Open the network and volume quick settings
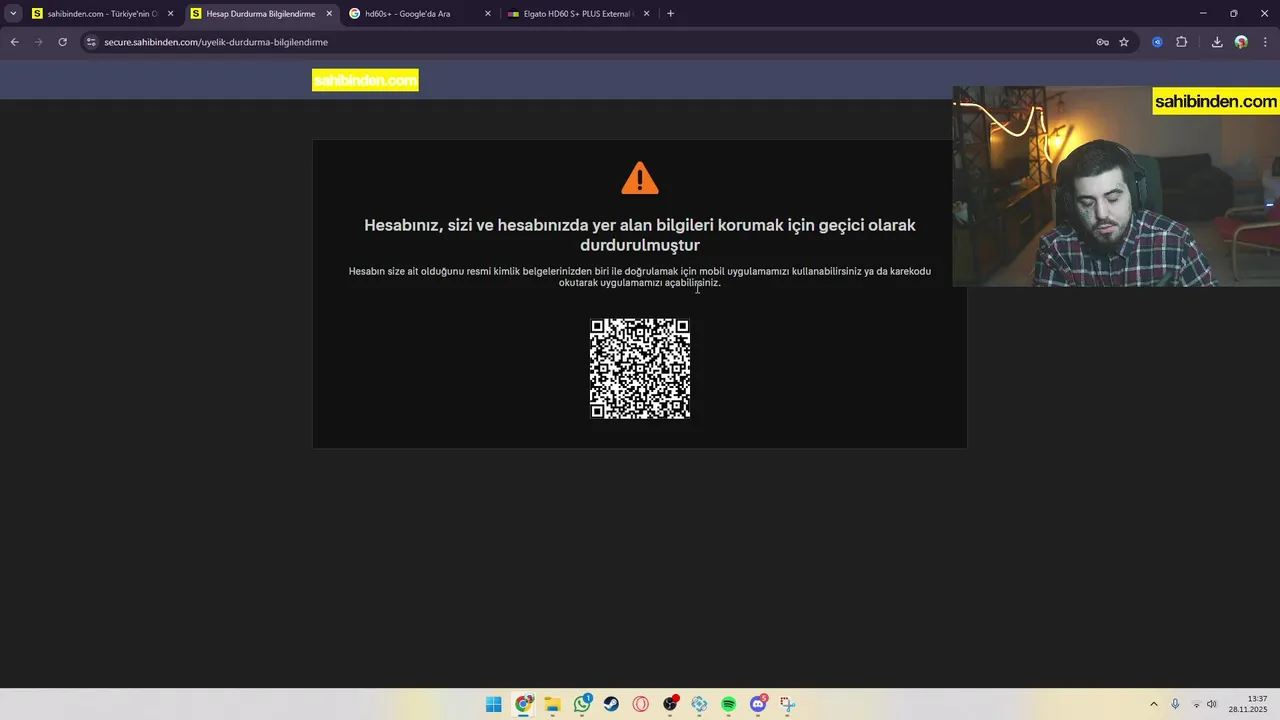Viewport: 1280px width, 720px height. coord(1204,704)
